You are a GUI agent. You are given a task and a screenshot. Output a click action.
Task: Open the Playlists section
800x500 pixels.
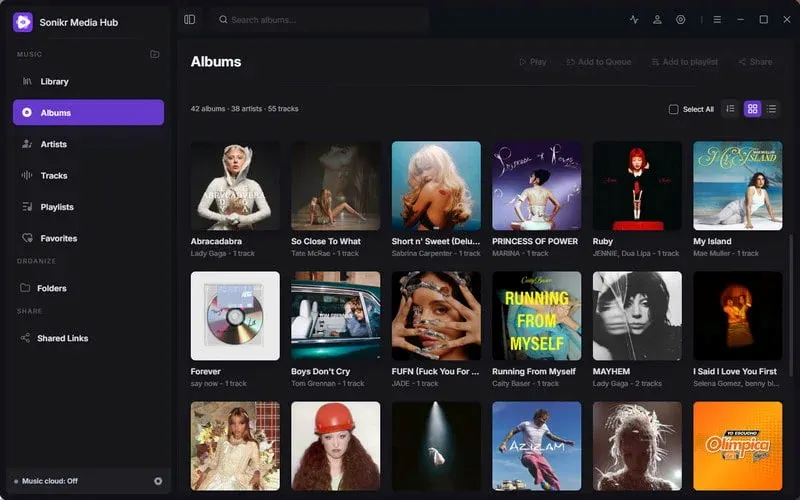coord(88,207)
